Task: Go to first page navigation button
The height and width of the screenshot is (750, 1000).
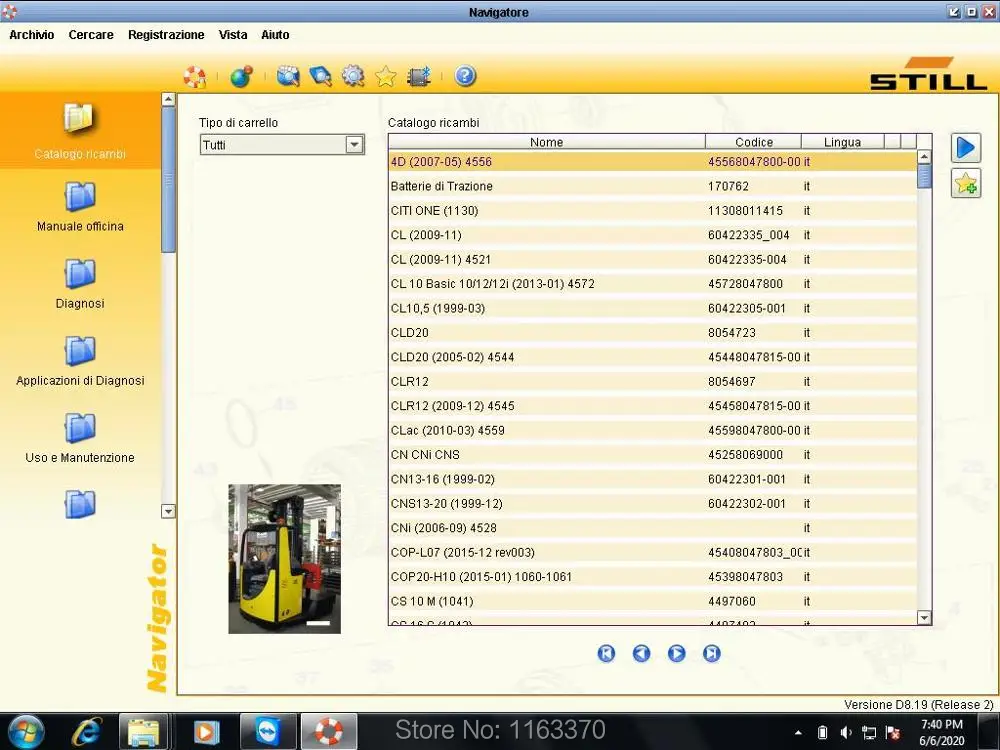Action: point(606,653)
